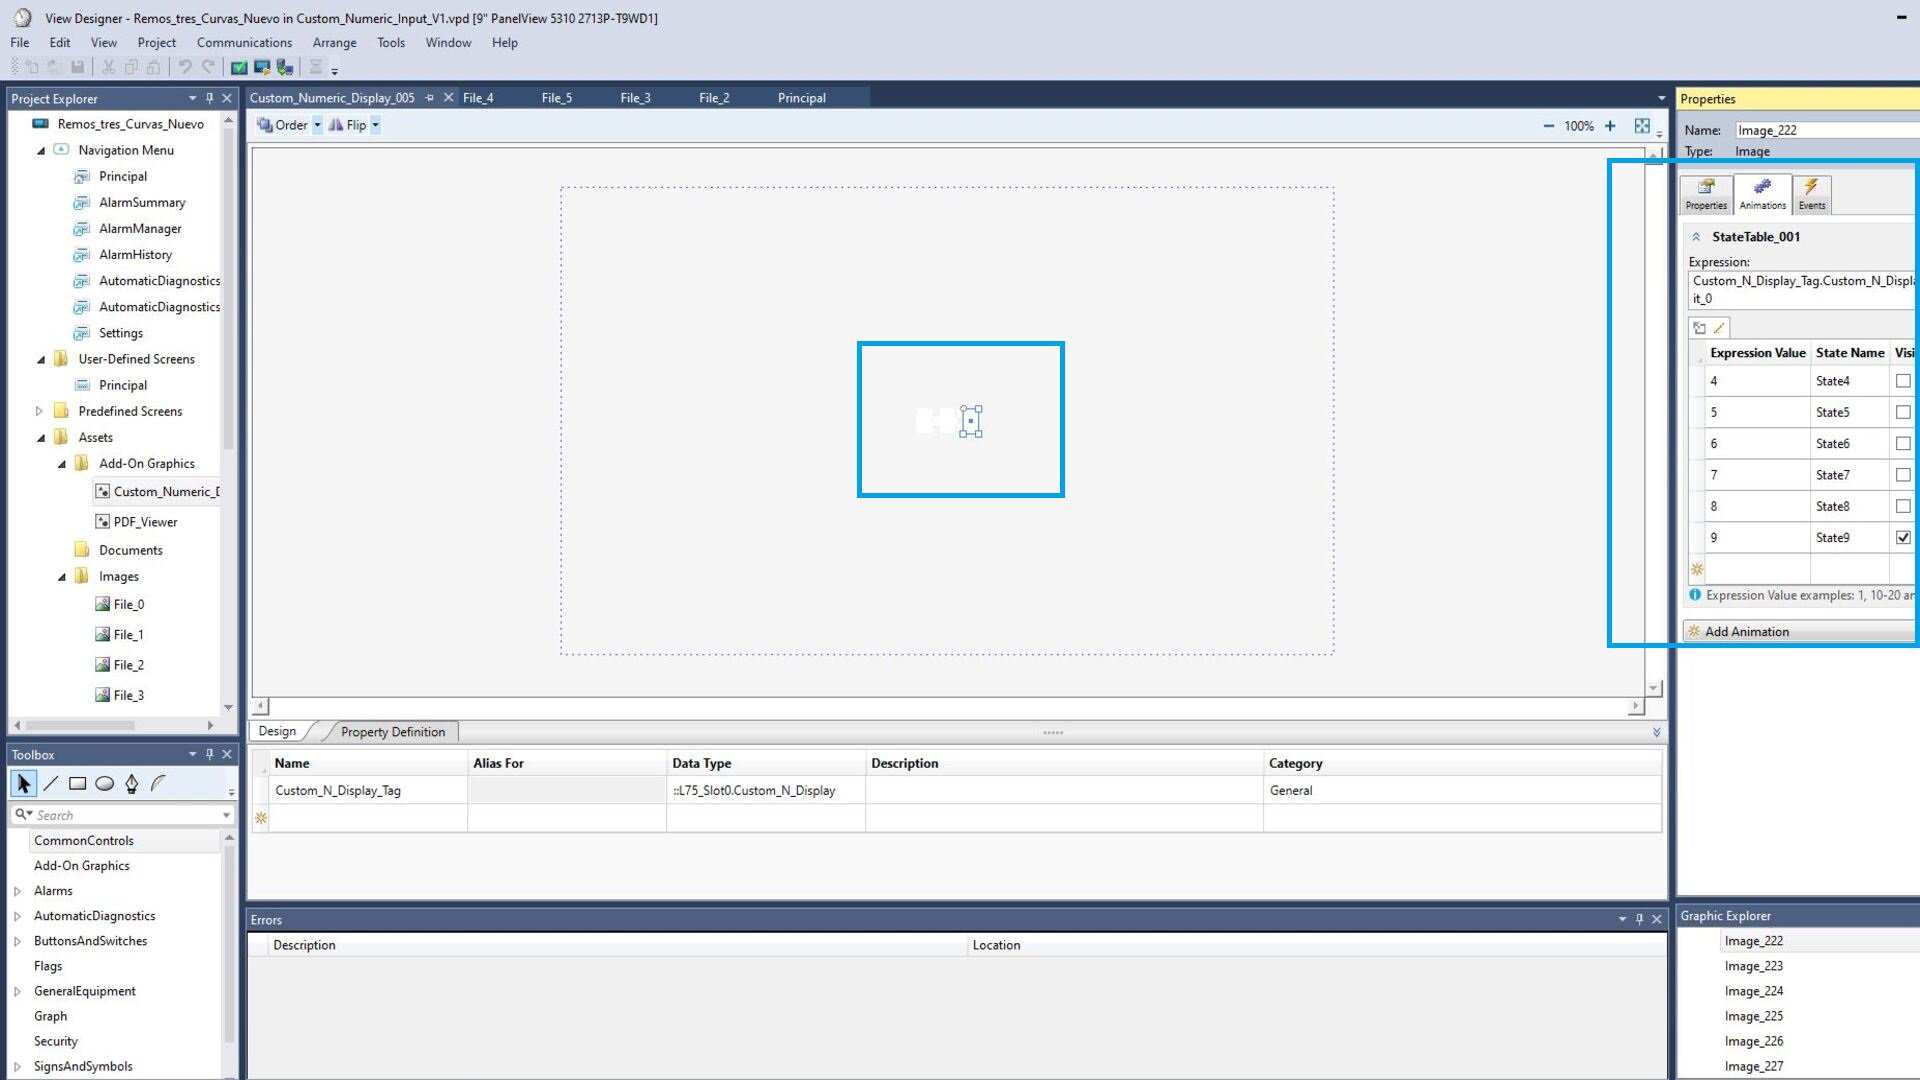
Task: Pin the Errors panel
Action: (x=1639, y=919)
